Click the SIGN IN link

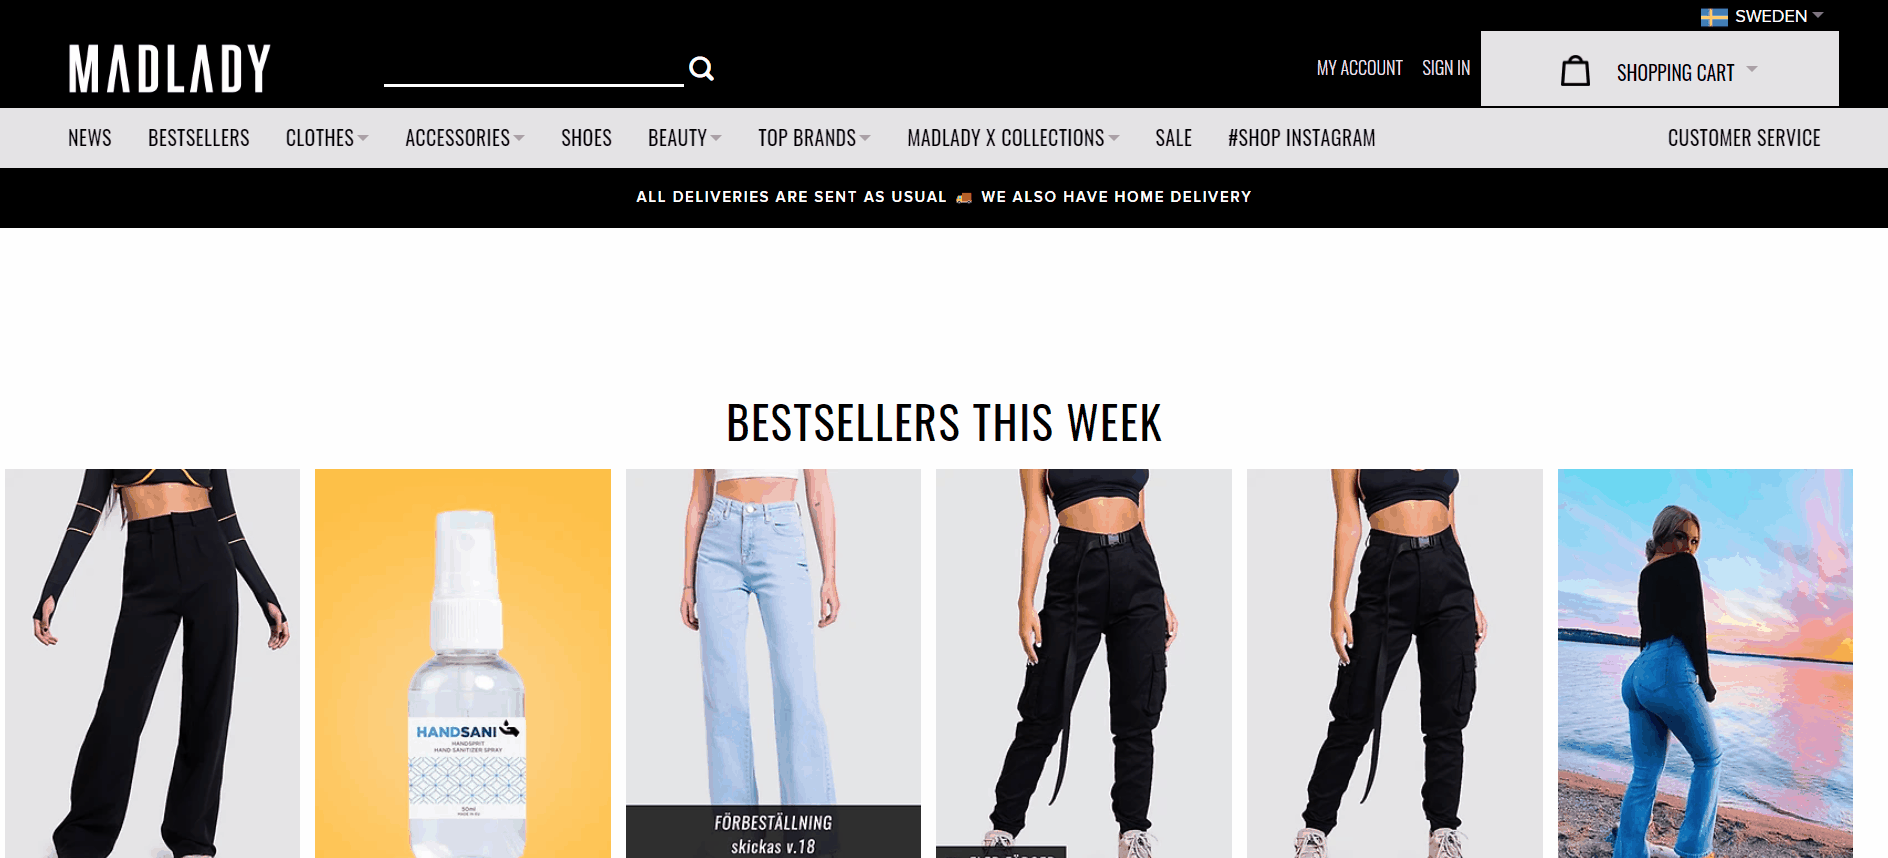pyautogui.click(x=1446, y=68)
